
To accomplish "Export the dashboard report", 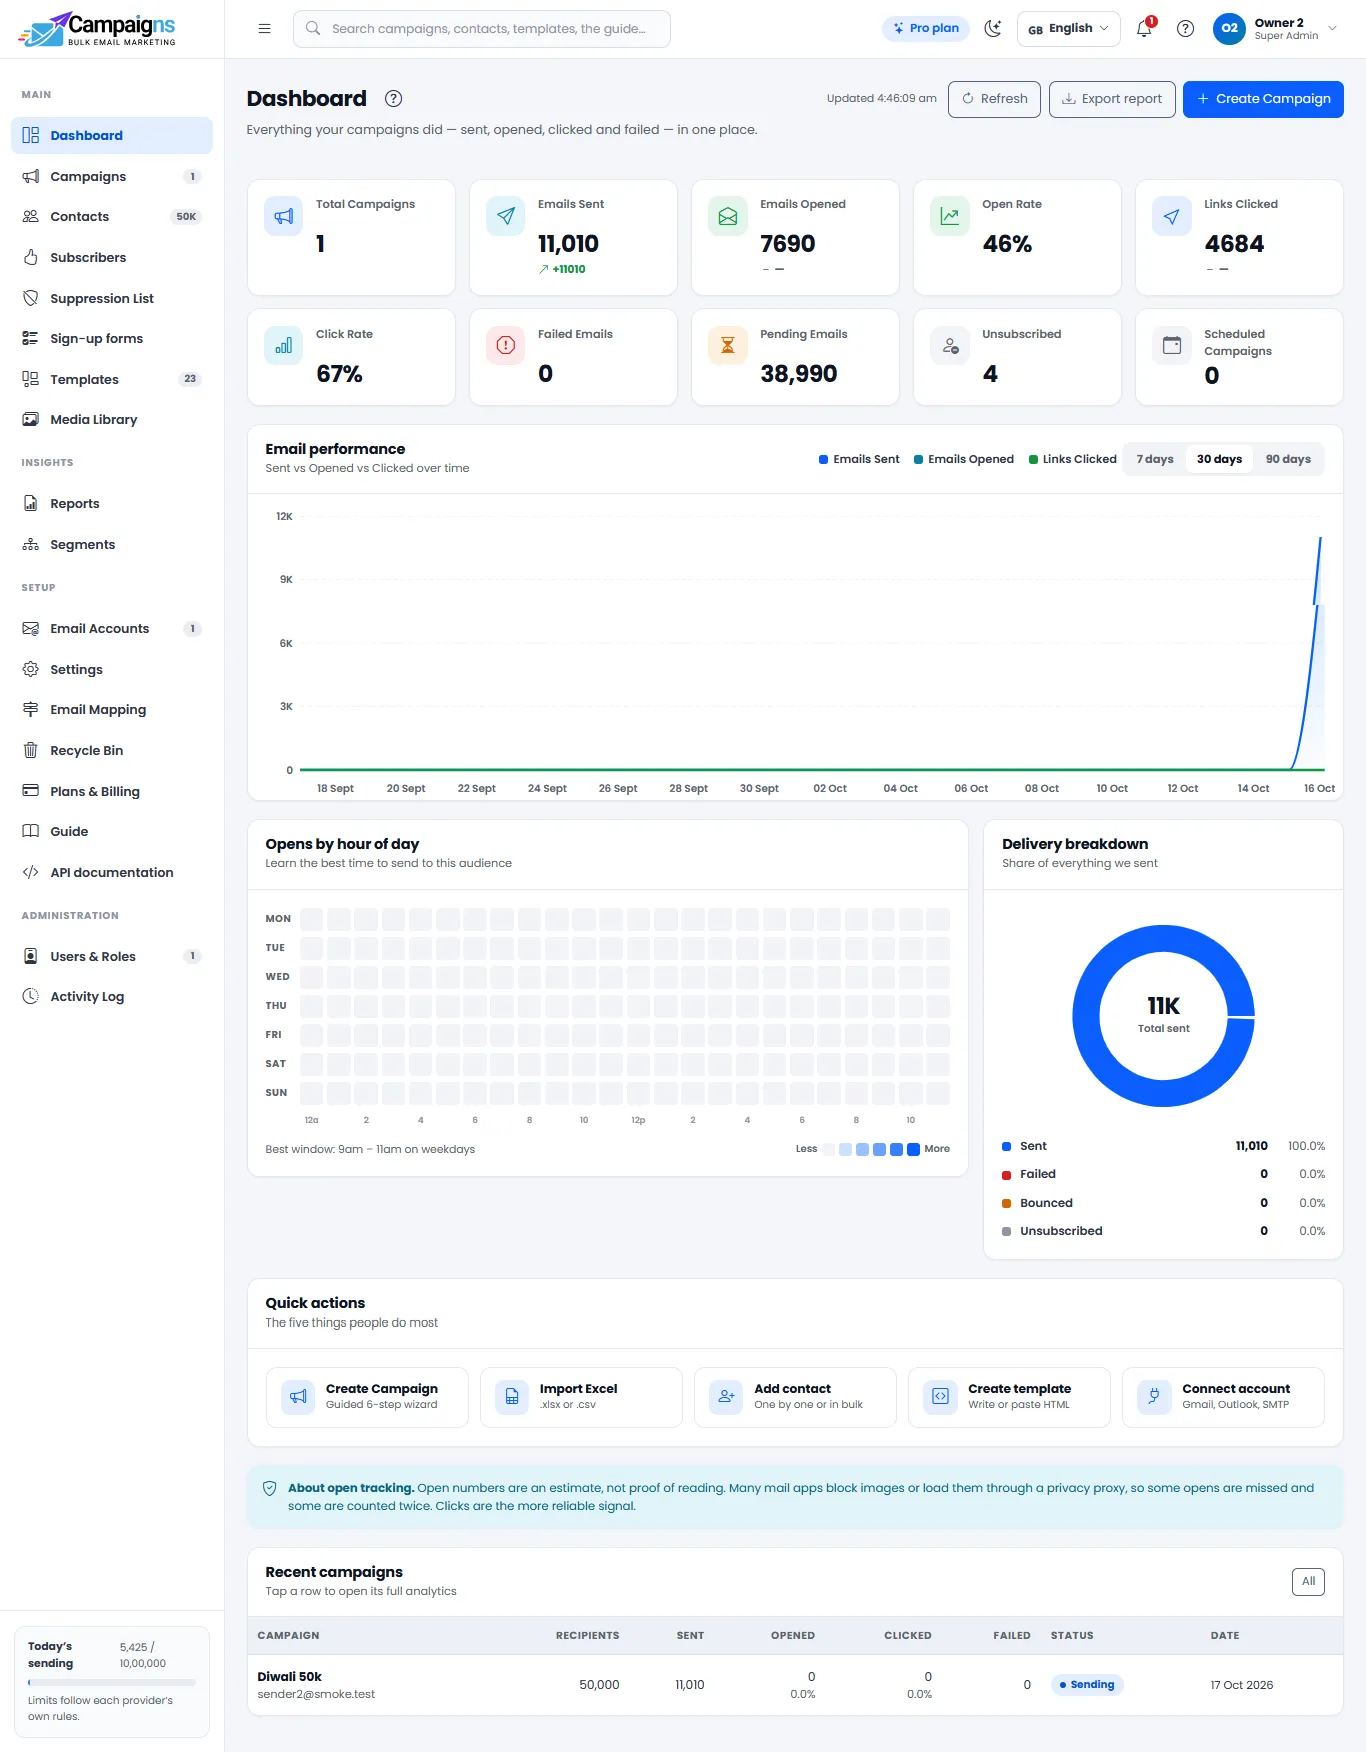I will click(x=1112, y=99).
